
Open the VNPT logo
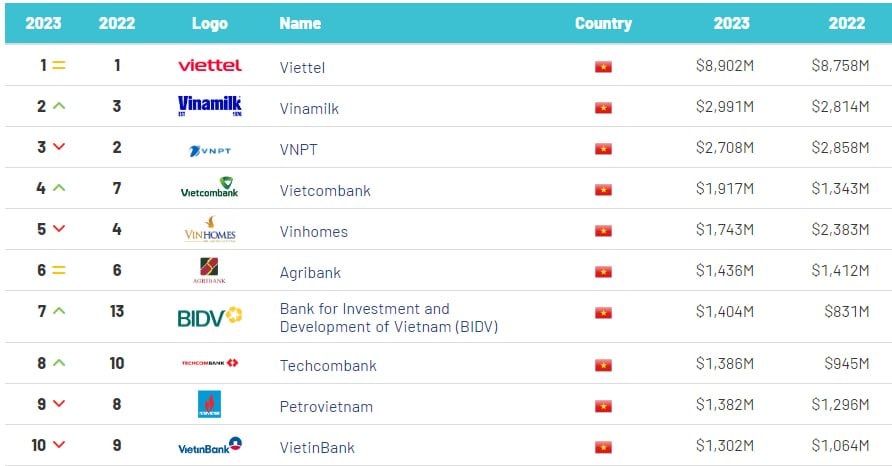coord(210,151)
